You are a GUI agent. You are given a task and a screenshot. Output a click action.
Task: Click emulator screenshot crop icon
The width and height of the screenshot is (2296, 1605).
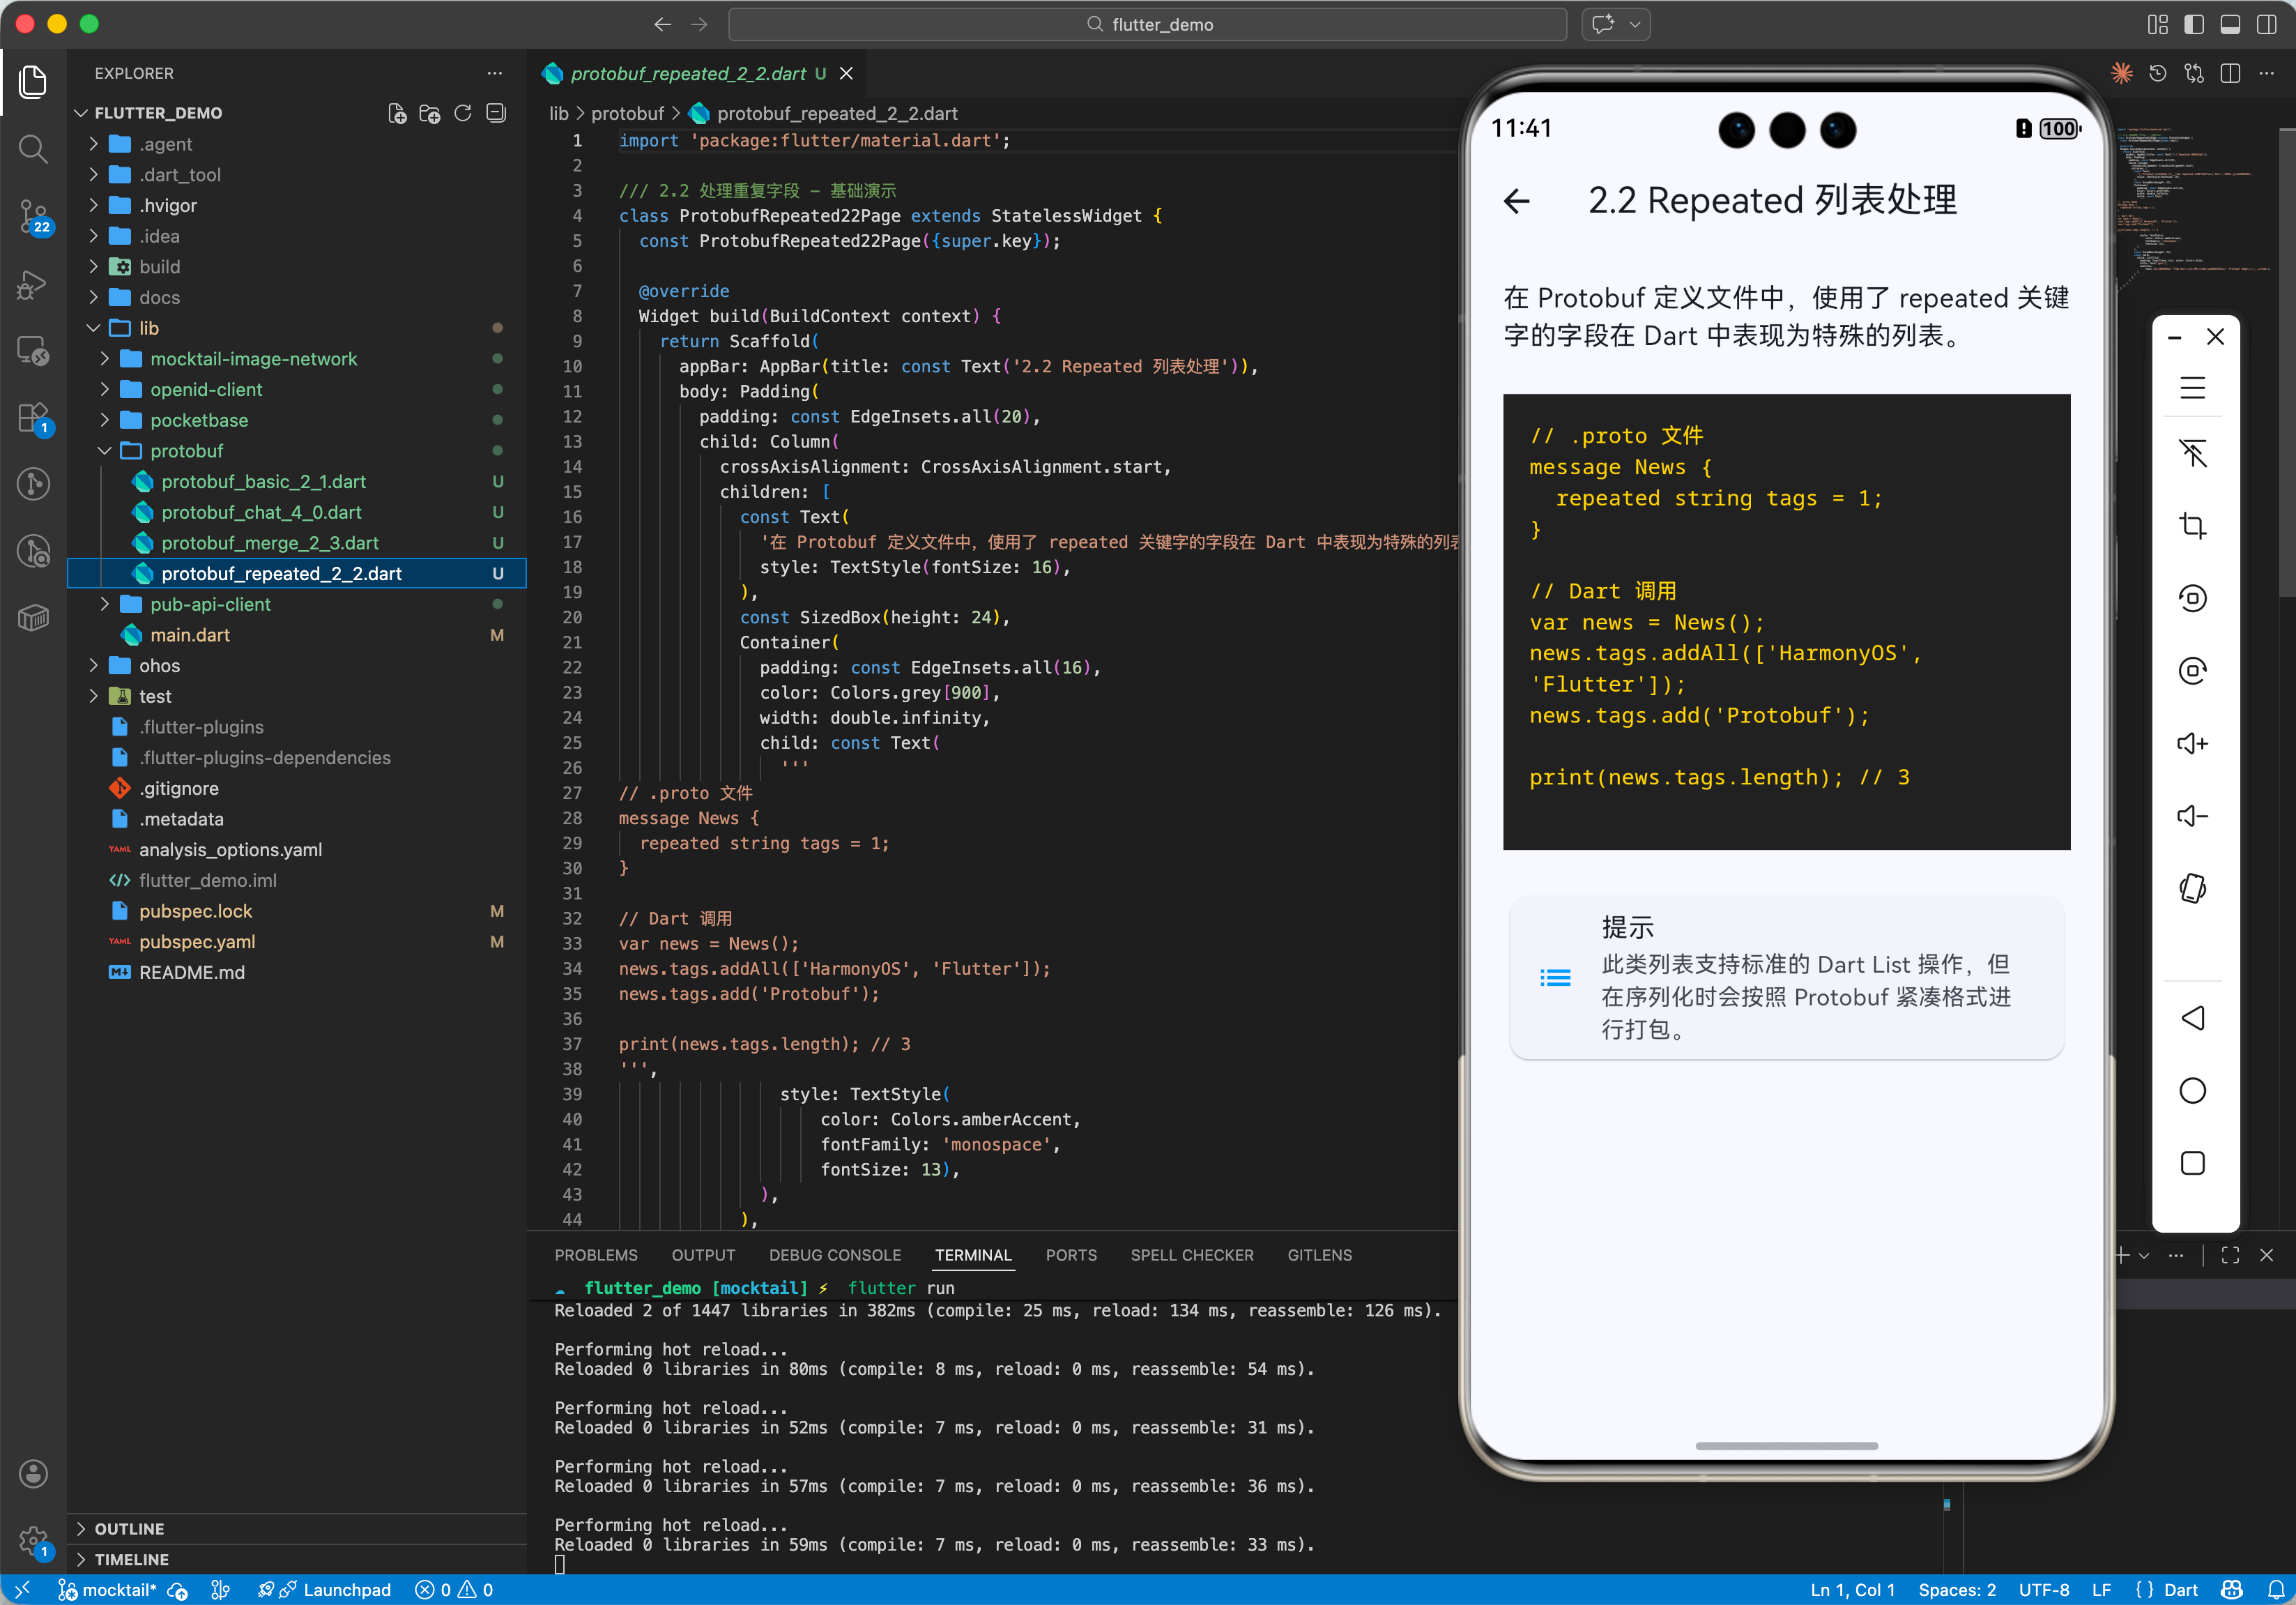(2192, 526)
